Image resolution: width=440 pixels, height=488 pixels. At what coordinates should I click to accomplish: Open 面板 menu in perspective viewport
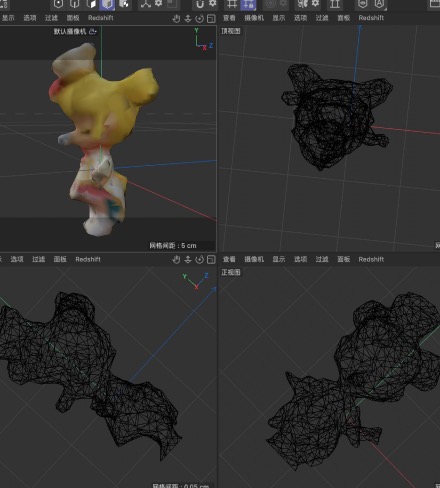click(73, 18)
